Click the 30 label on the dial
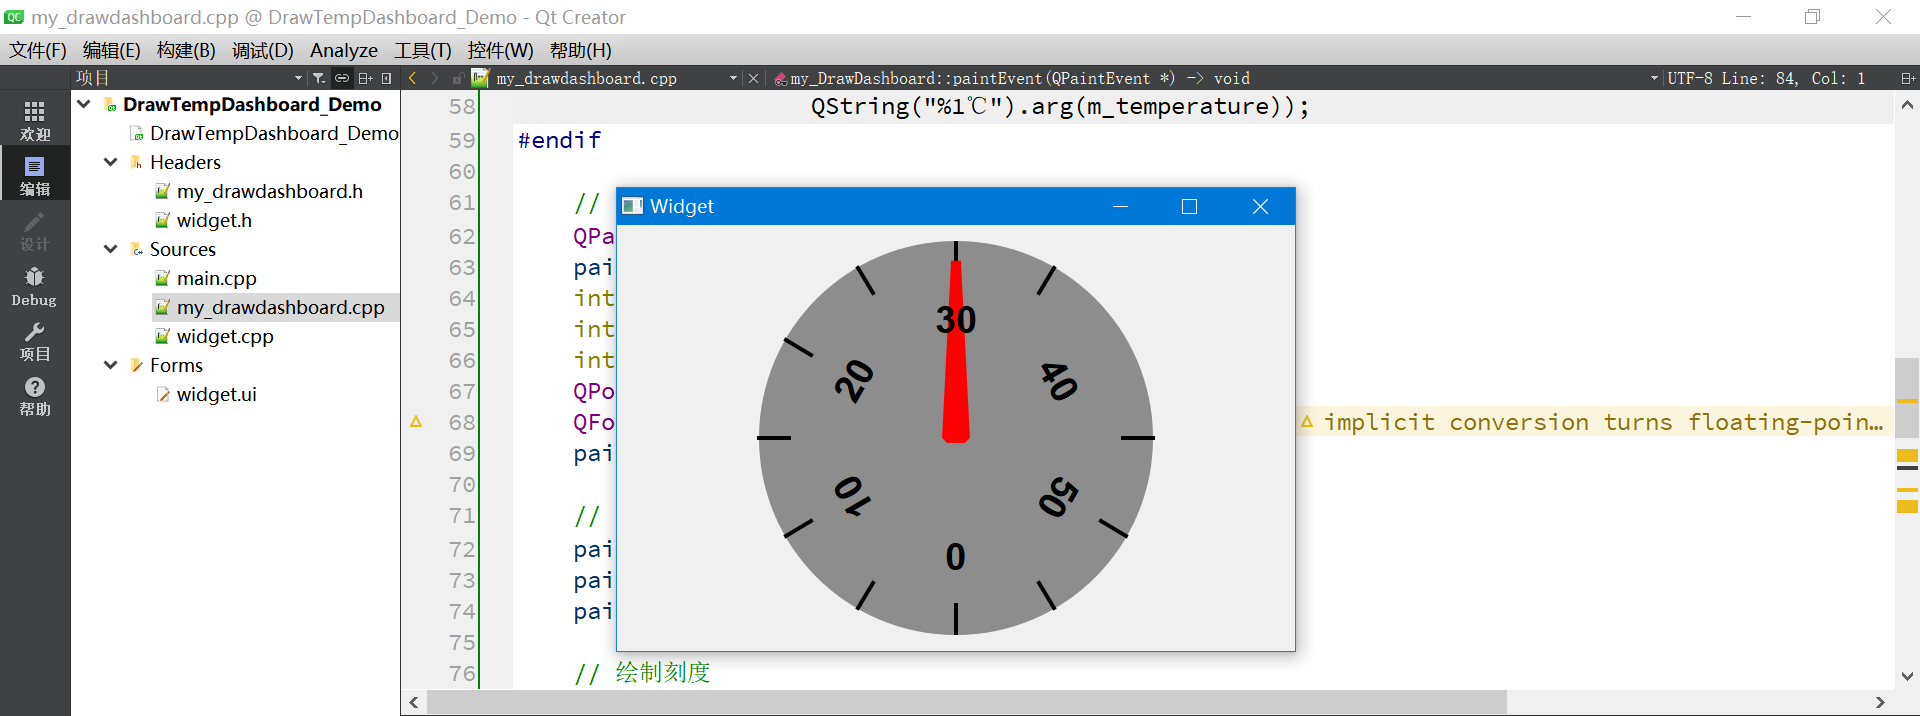 (x=956, y=320)
